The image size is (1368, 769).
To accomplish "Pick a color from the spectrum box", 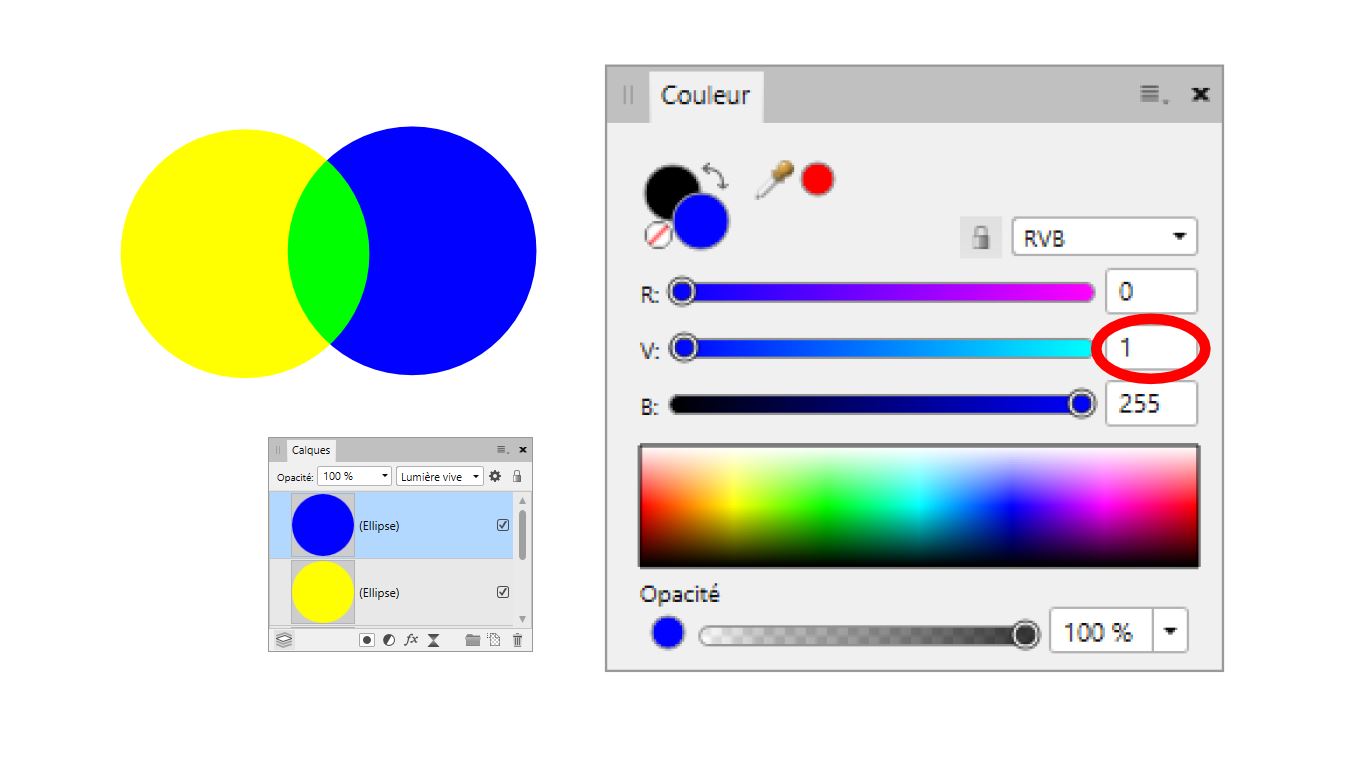I will [x=918, y=507].
